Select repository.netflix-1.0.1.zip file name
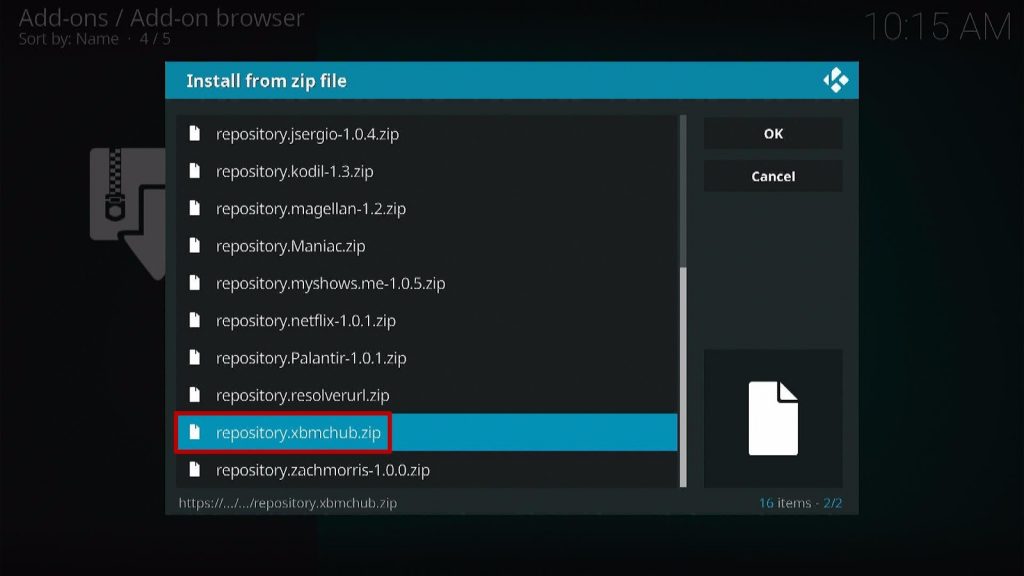1024x576 pixels. [x=306, y=321]
